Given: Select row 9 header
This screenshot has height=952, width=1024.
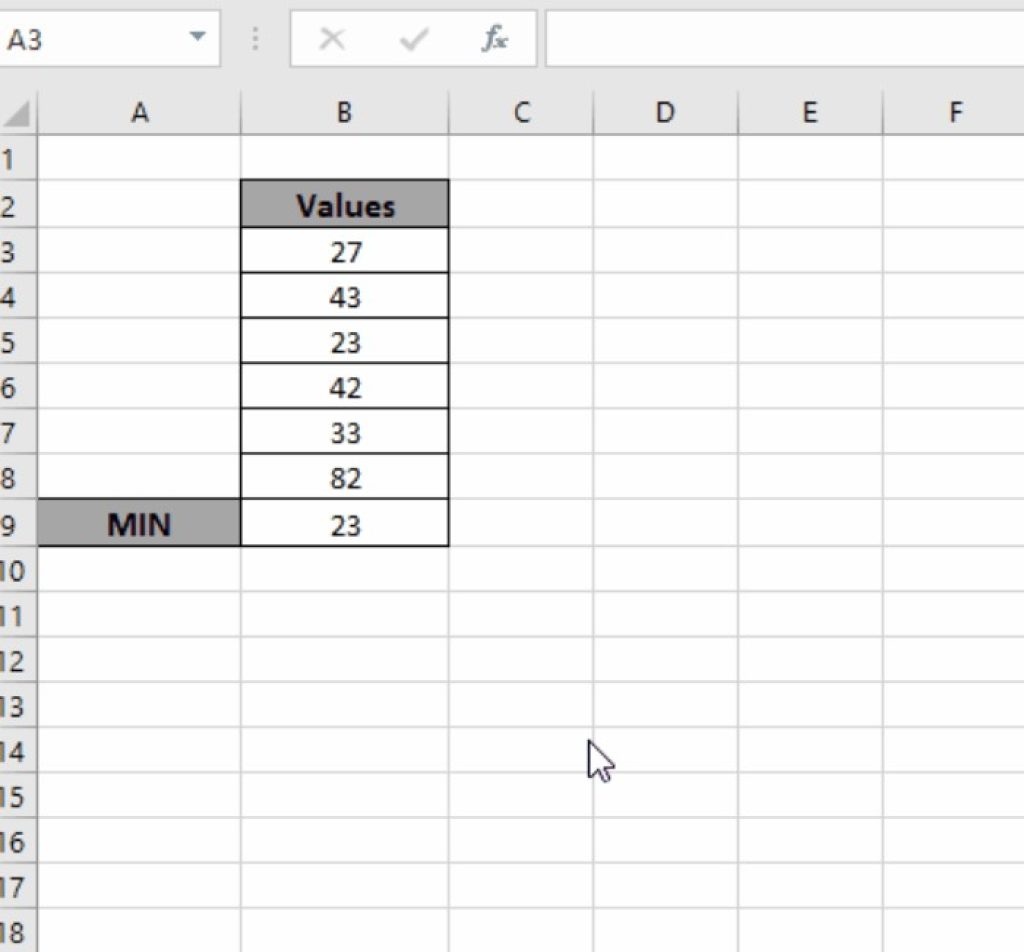Looking at the screenshot, I should (18, 524).
